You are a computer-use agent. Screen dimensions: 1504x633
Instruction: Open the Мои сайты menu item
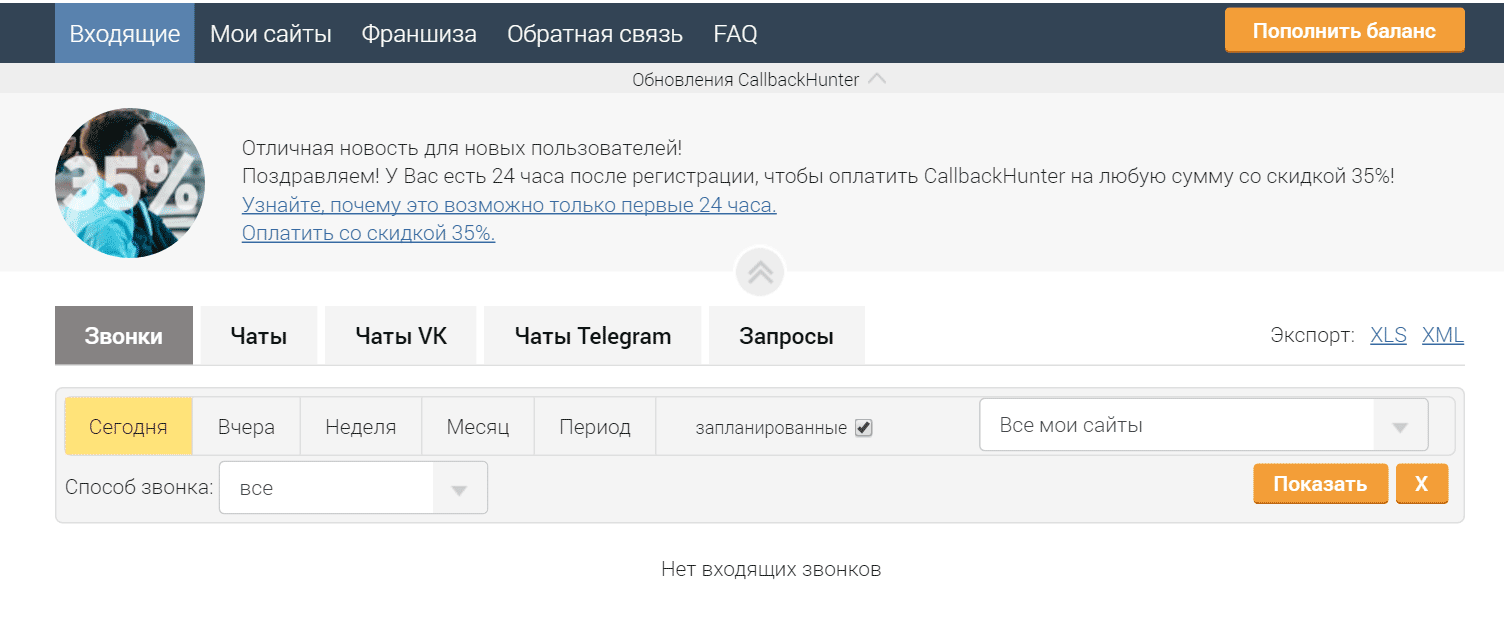[270, 33]
